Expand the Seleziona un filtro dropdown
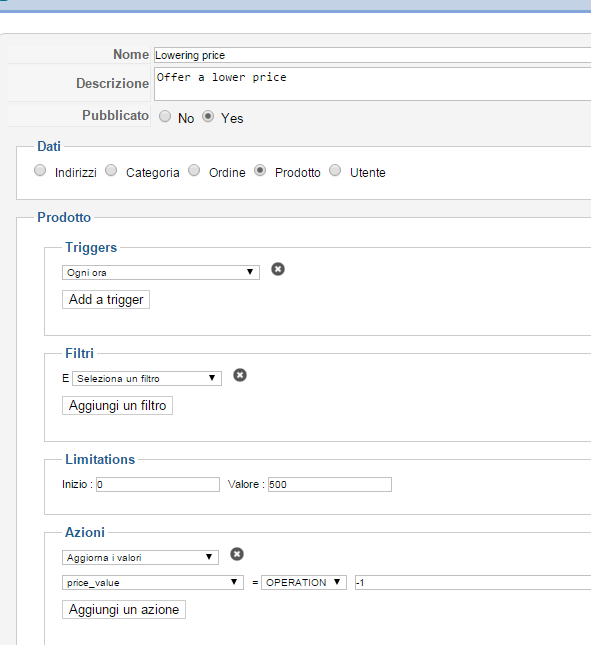 (147, 378)
